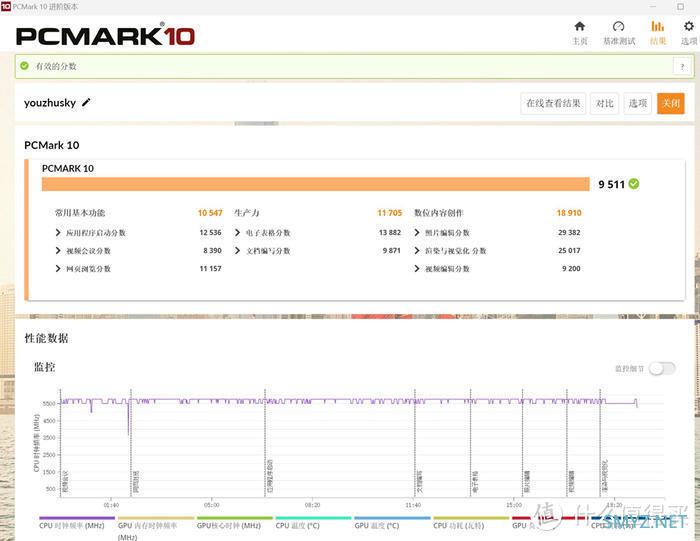
Task: Click the PCMARK10 logo
Action: (x=105, y=35)
